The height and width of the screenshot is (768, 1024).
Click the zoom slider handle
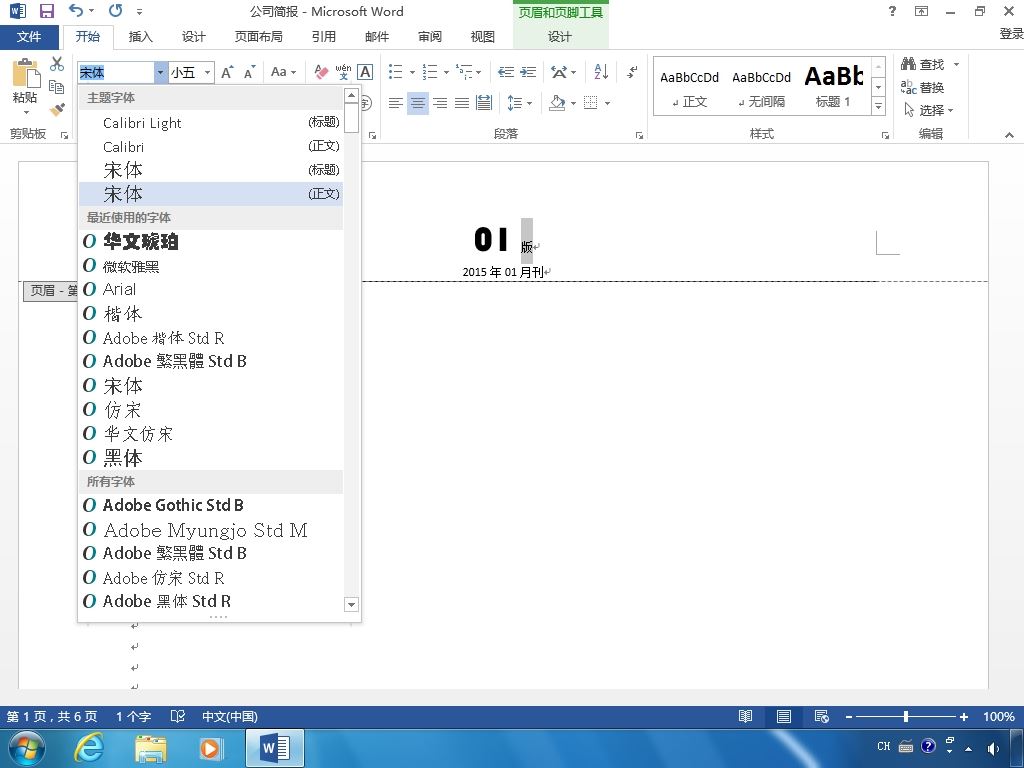906,716
